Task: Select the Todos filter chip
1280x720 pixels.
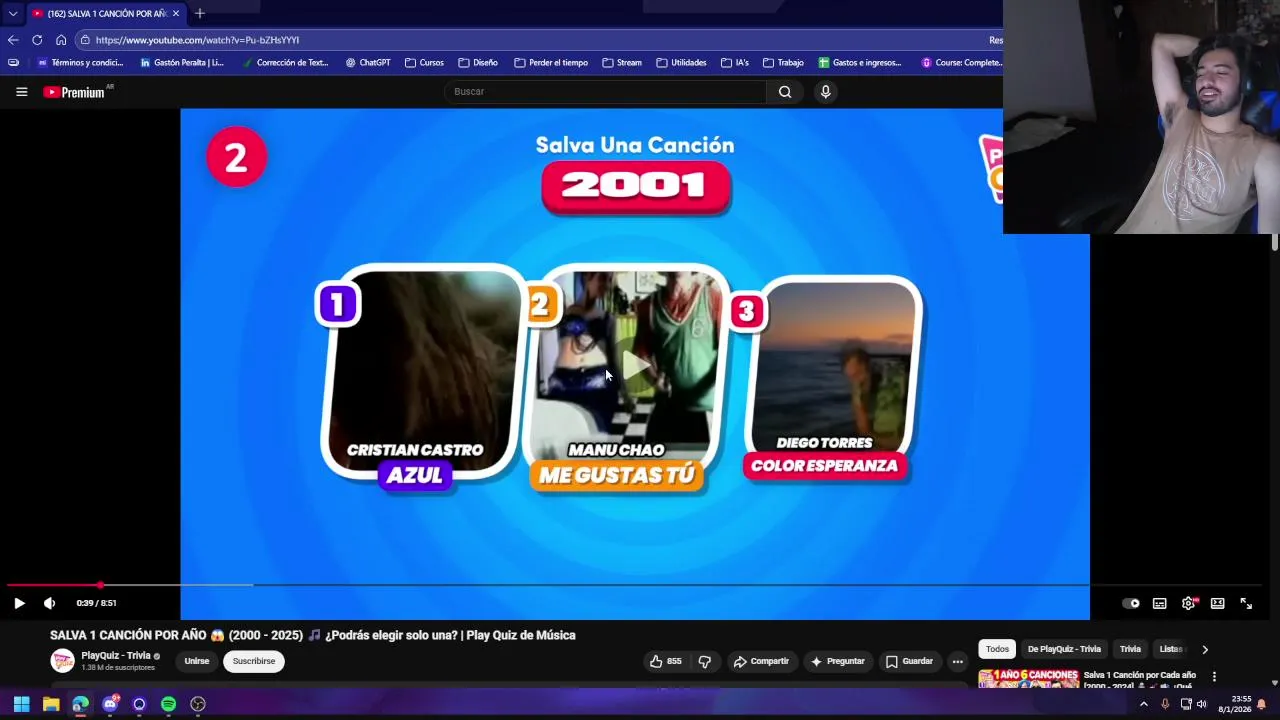Action: pyautogui.click(x=997, y=649)
